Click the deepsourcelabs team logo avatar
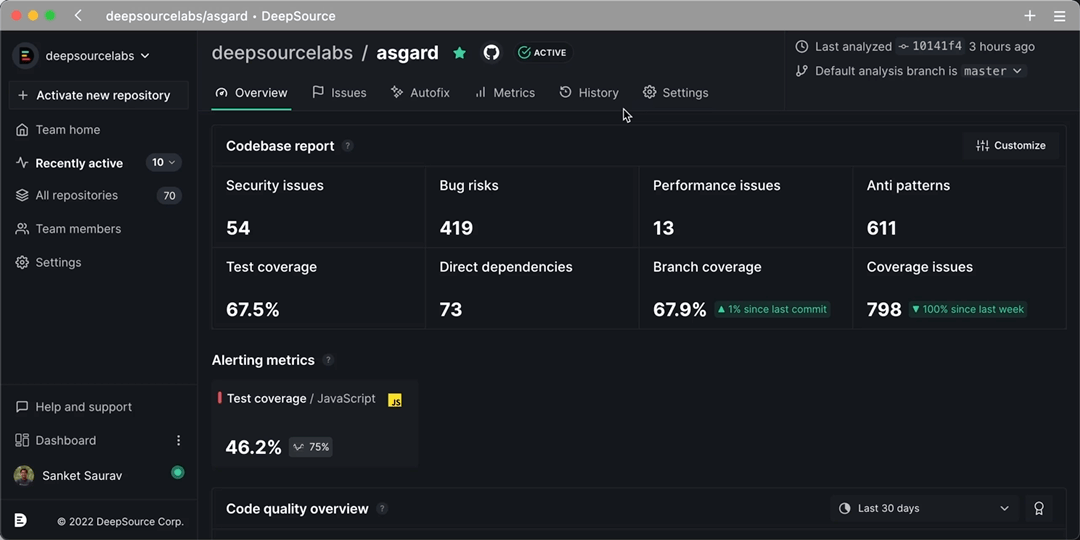Viewport: 1080px width, 540px height. point(25,56)
